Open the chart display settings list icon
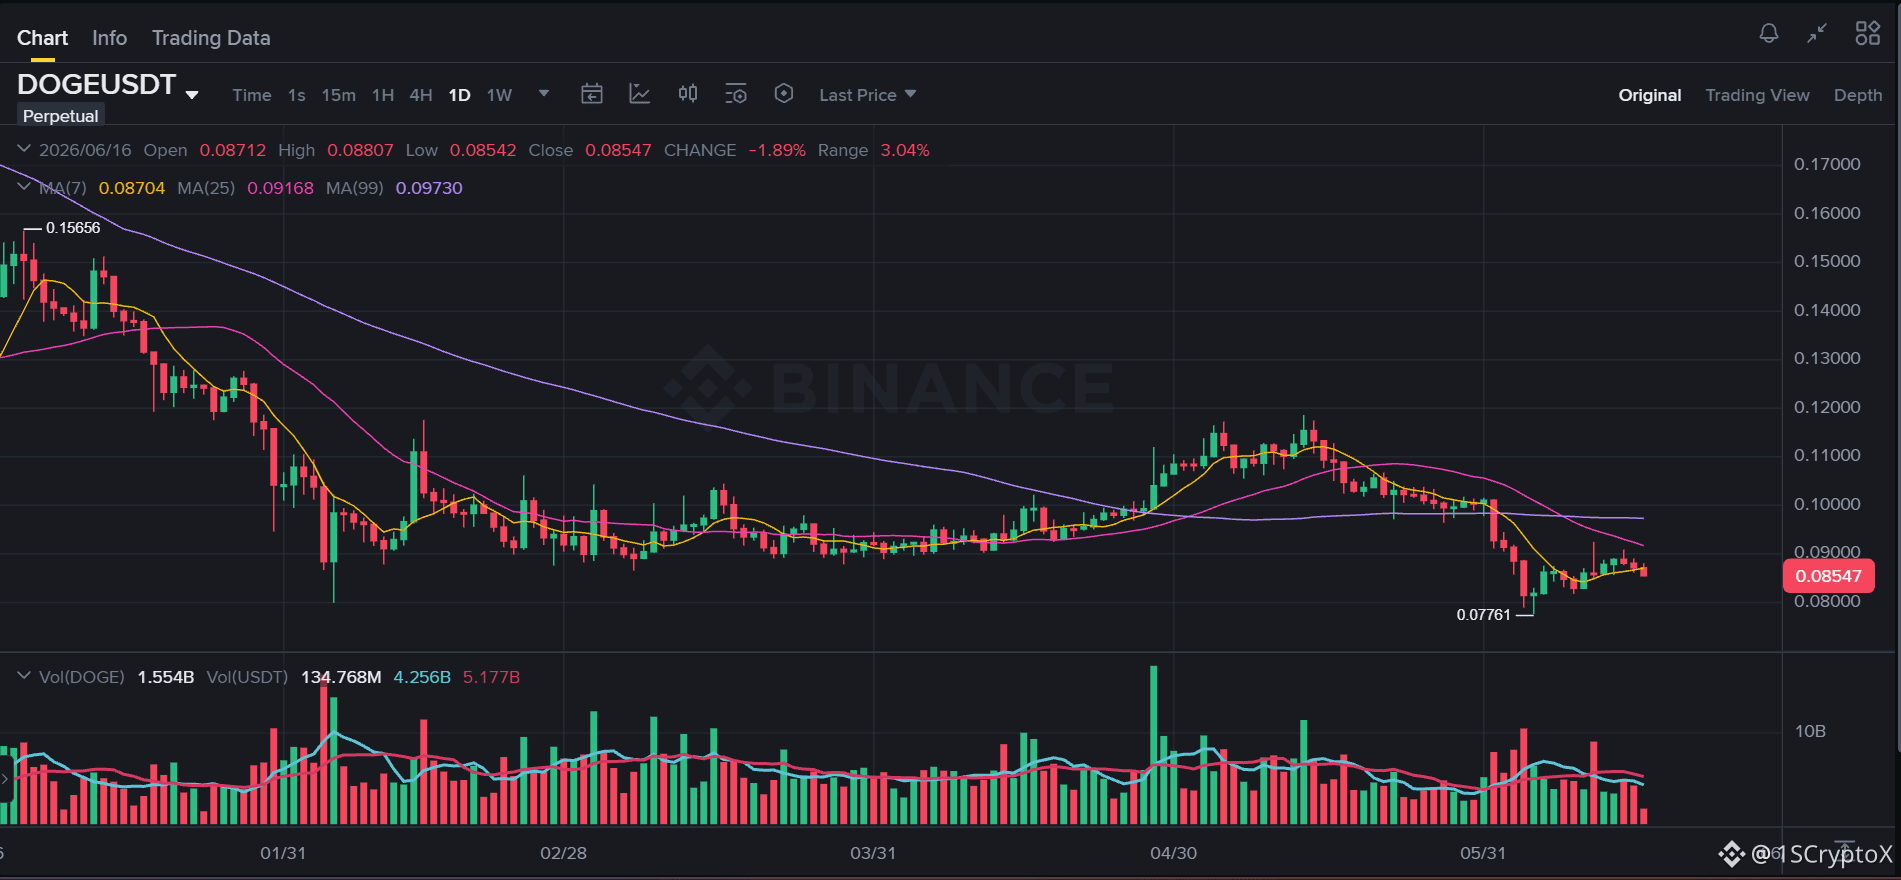This screenshot has width=1901, height=880. pos(736,94)
